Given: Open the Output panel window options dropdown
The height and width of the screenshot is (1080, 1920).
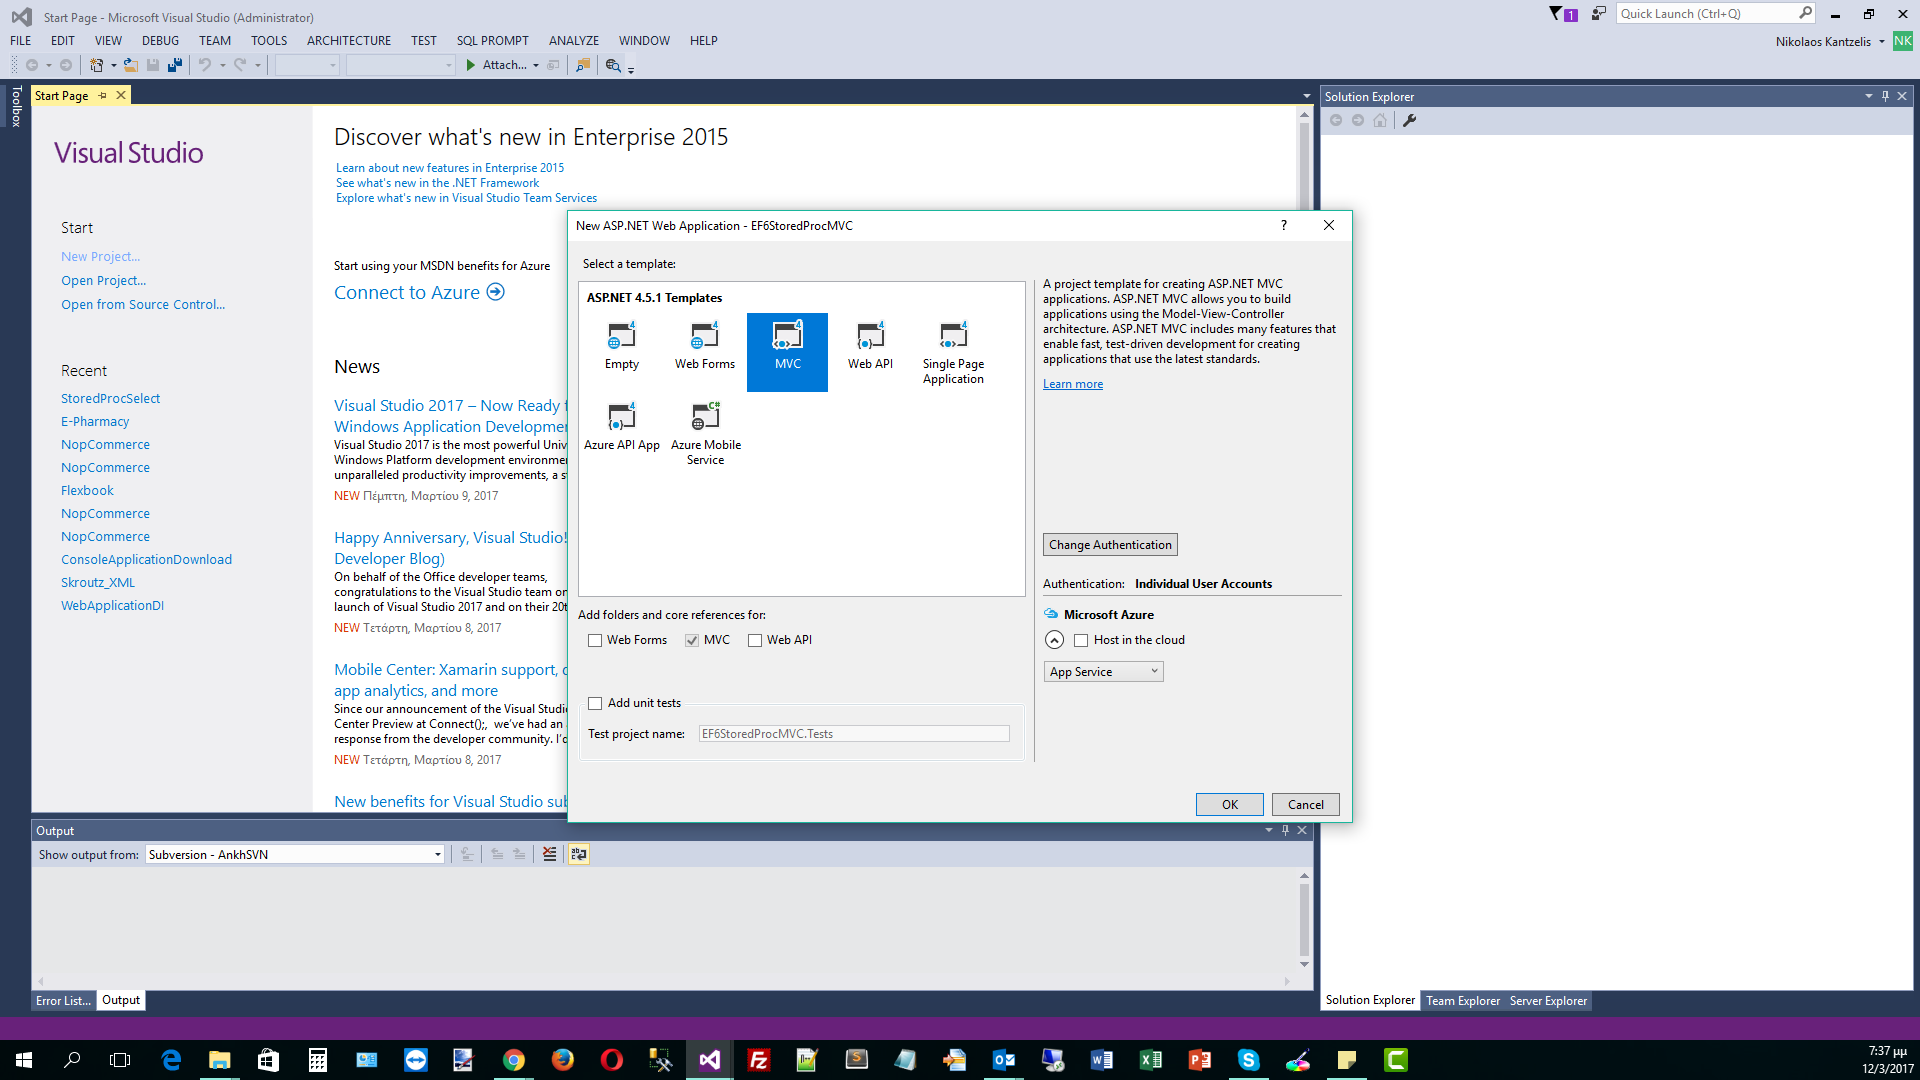Looking at the screenshot, I should (1268, 830).
